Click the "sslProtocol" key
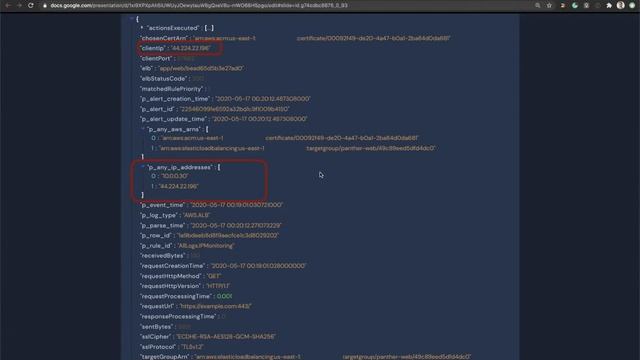 158,347
